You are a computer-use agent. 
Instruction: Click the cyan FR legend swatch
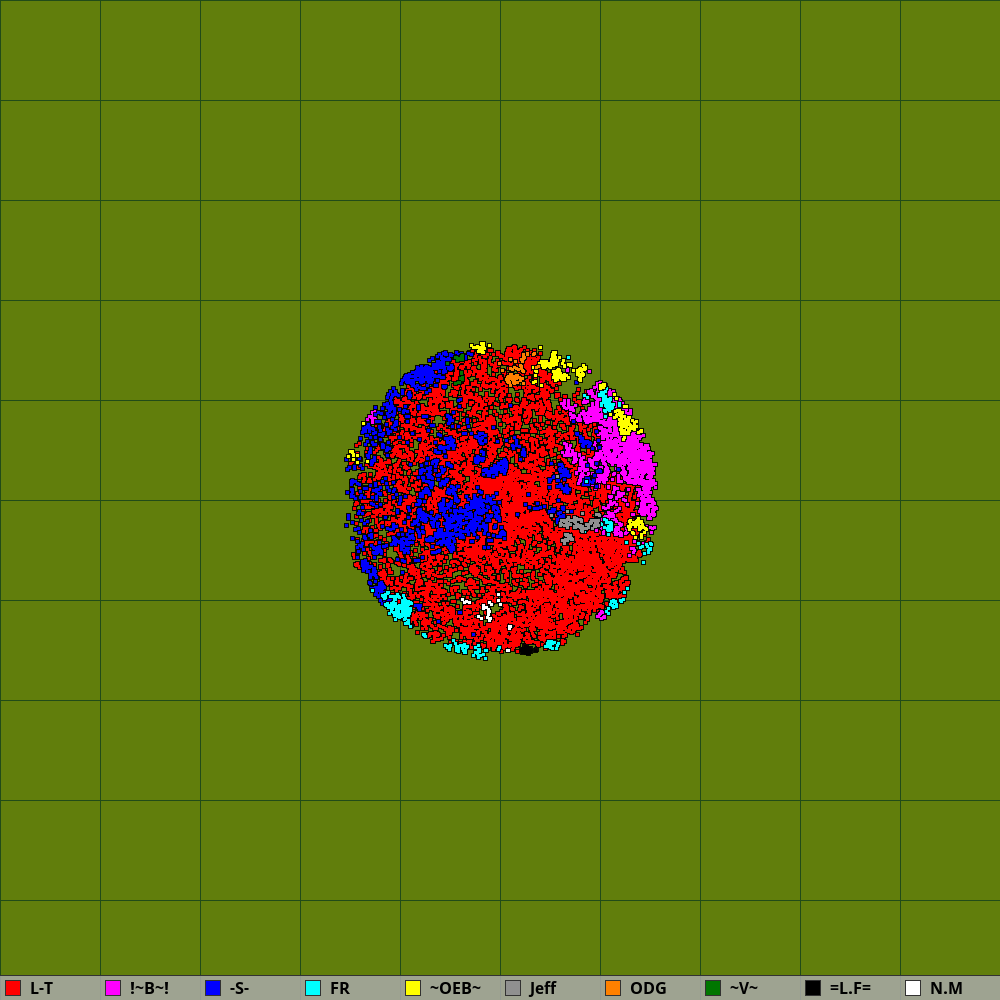[313, 988]
